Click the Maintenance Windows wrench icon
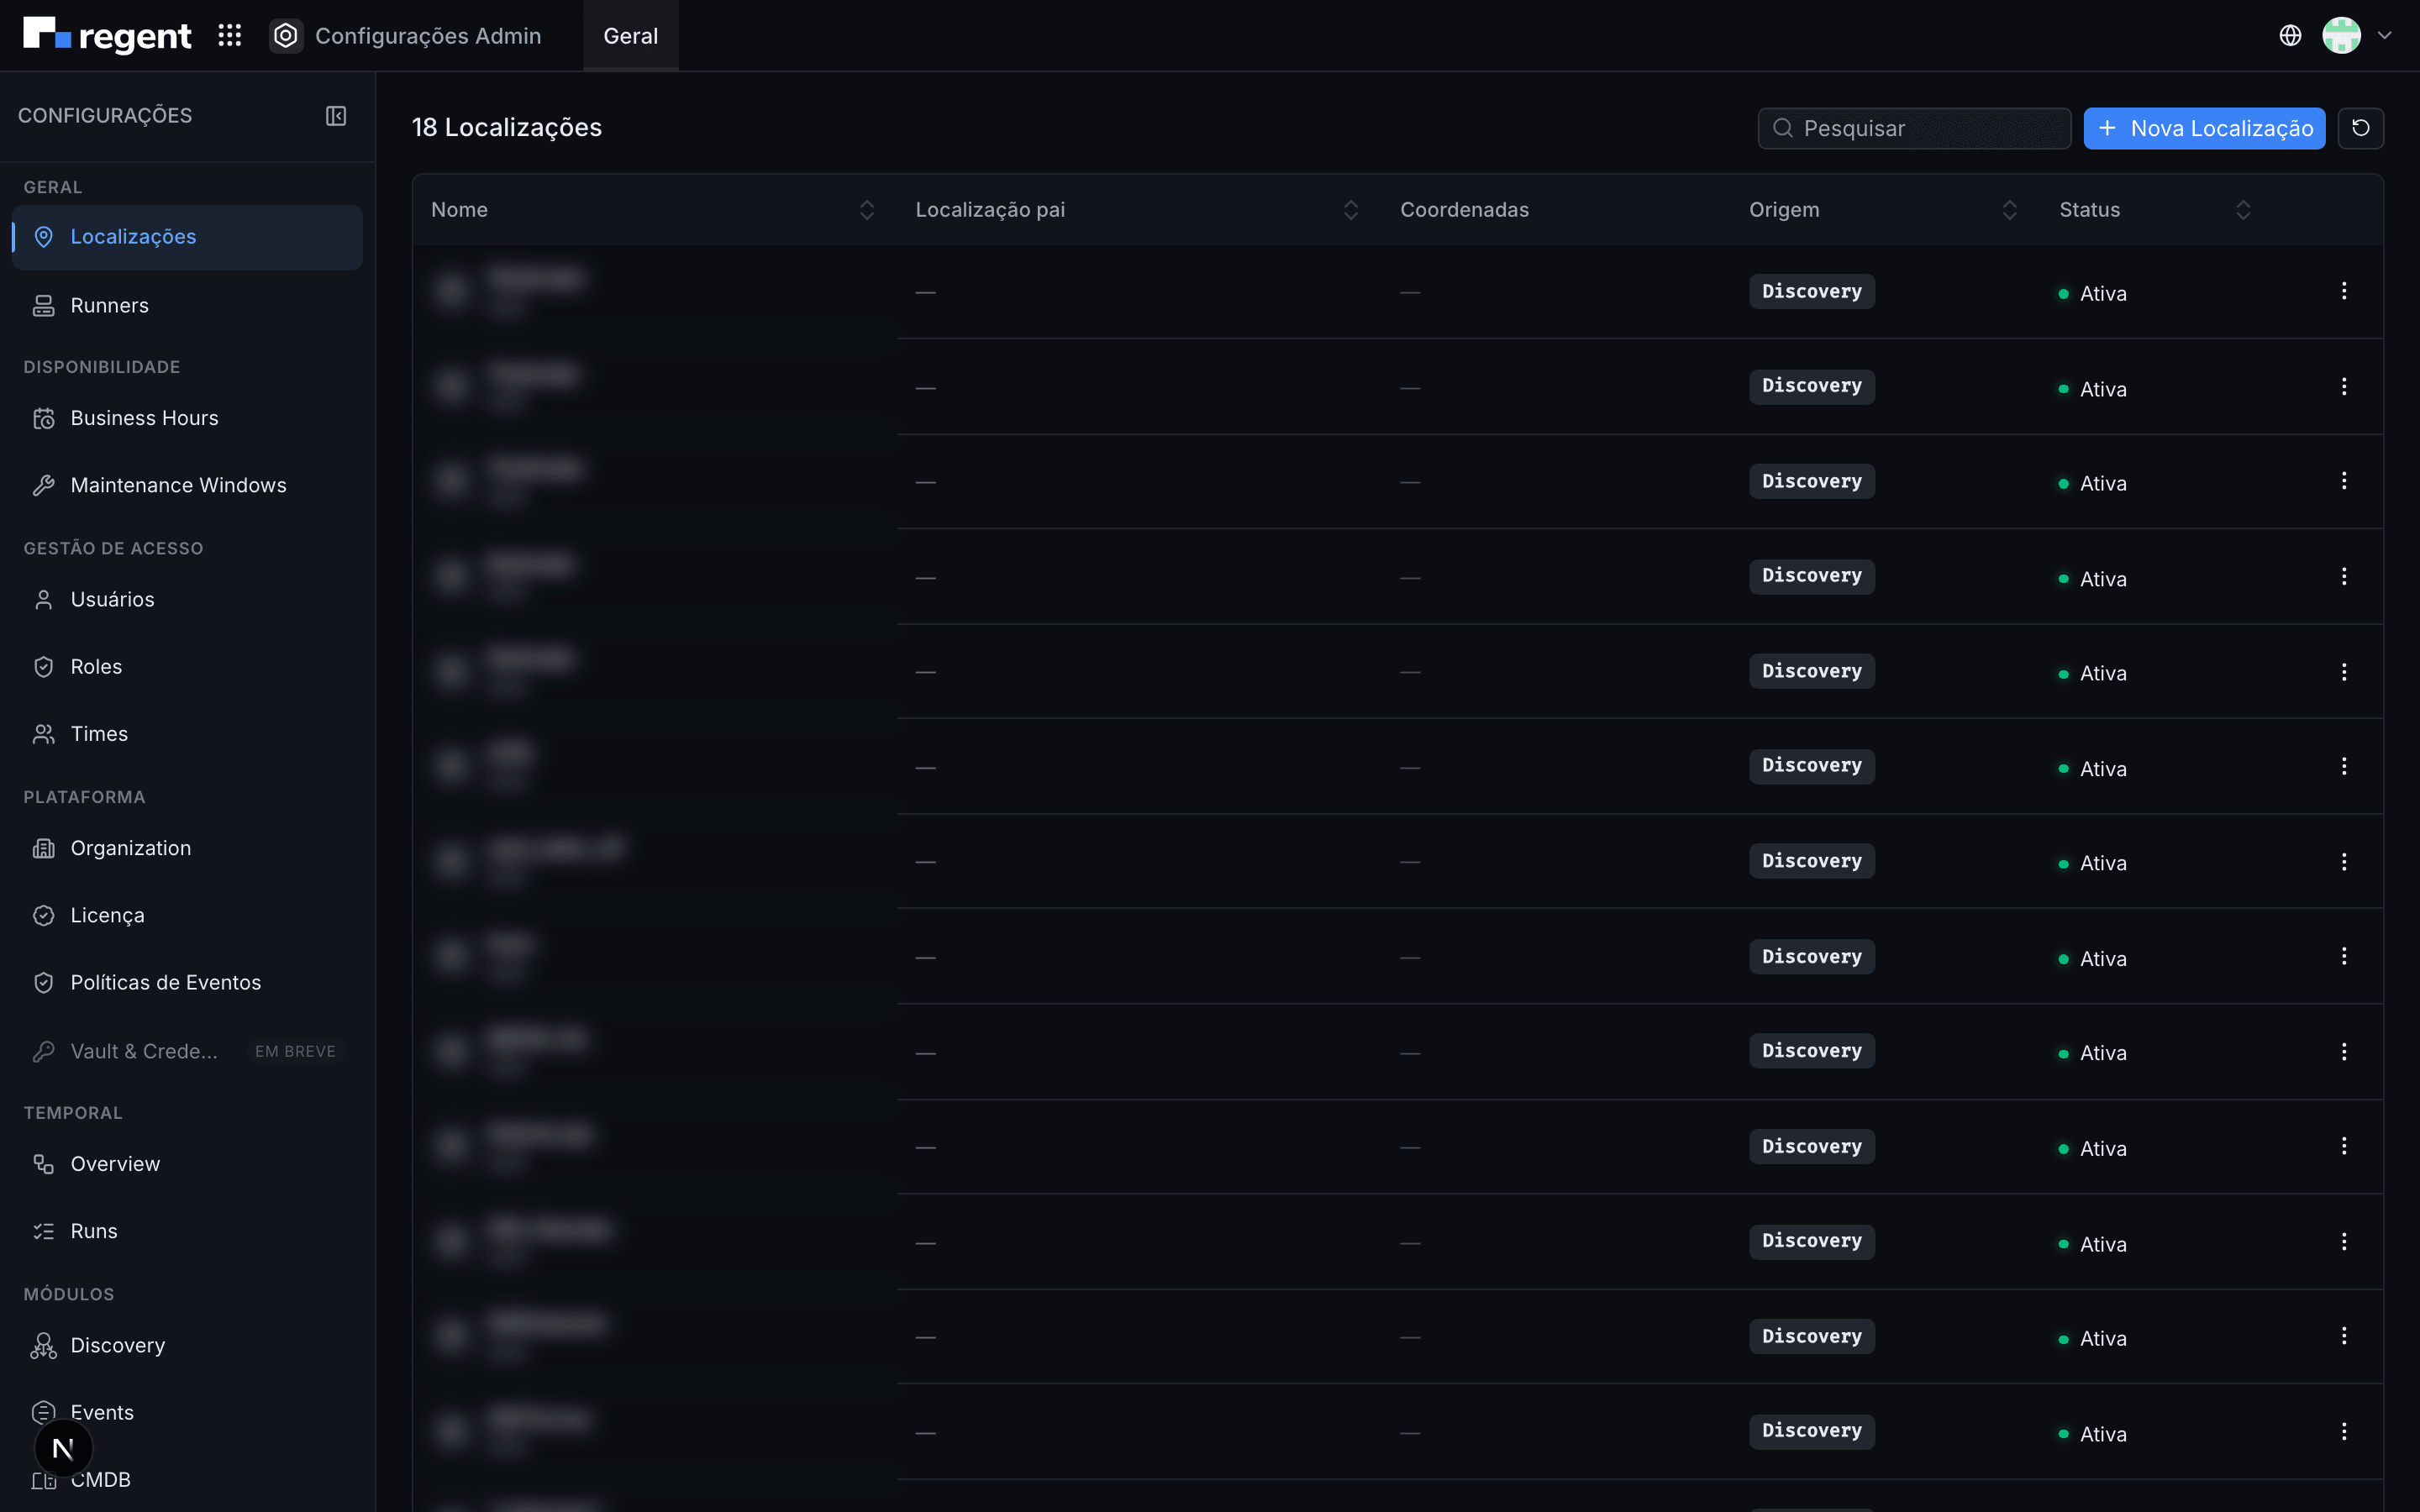 pos(43,486)
